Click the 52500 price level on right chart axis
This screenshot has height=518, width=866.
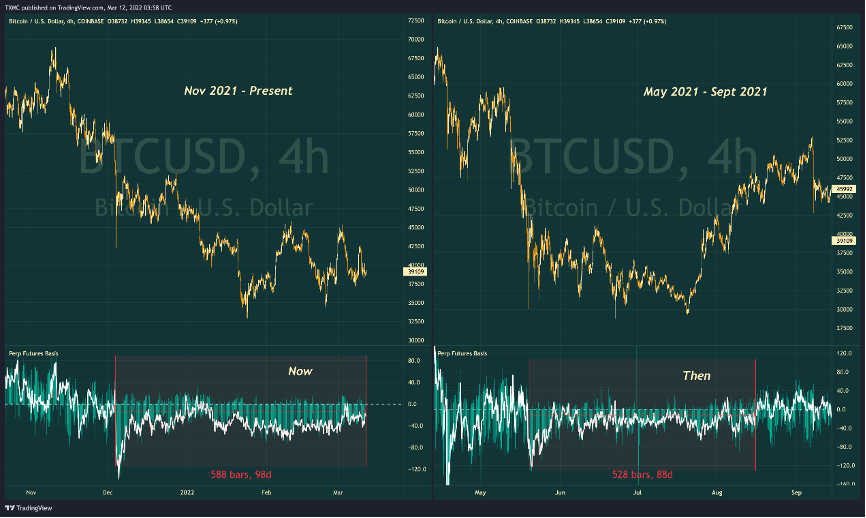(x=844, y=140)
